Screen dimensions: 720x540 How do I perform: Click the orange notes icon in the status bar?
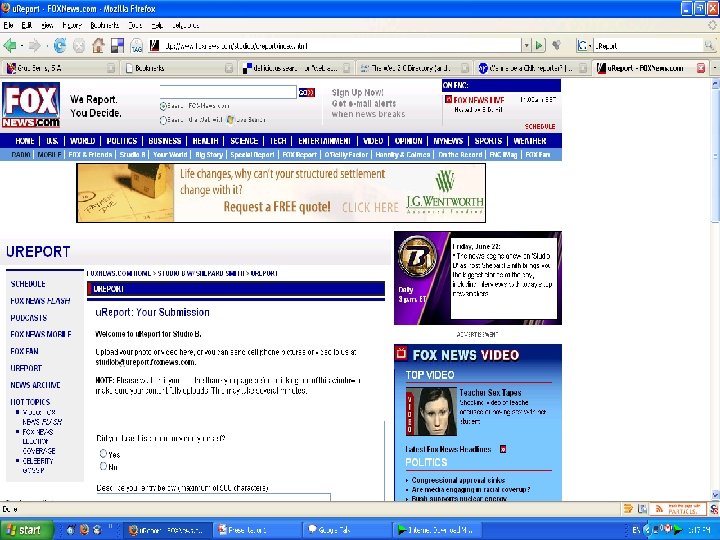tap(628, 509)
